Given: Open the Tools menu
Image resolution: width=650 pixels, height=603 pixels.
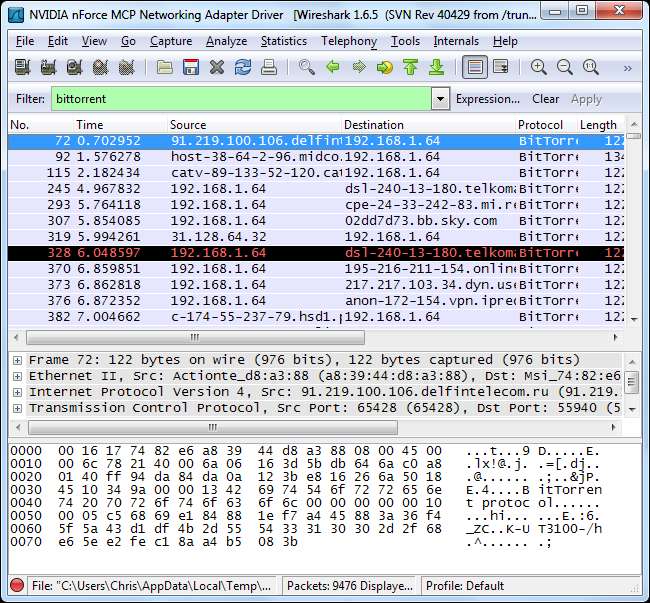Looking at the screenshot, I should 405,41.
